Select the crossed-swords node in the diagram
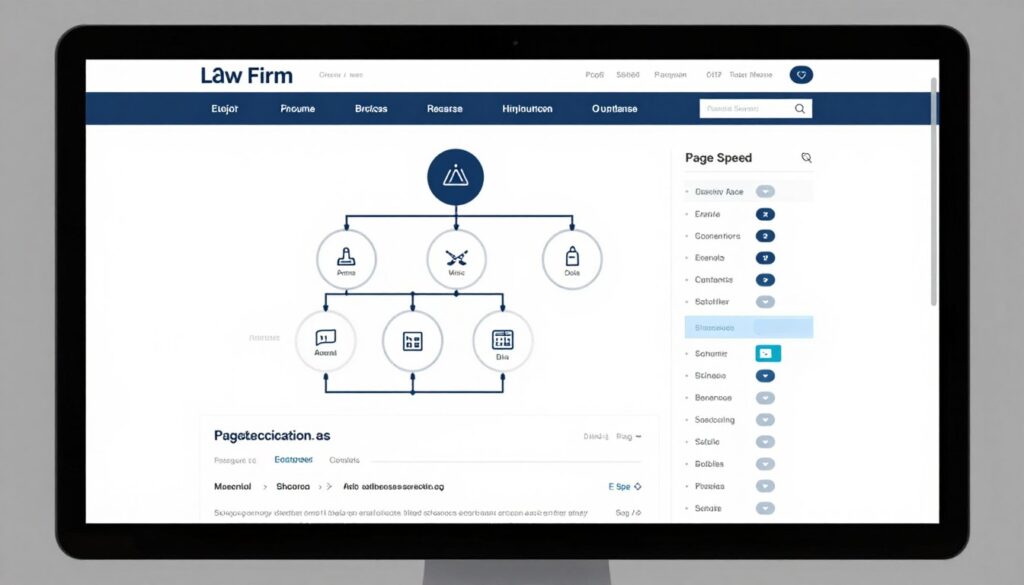1024x585 pixels. coord(456,259)
